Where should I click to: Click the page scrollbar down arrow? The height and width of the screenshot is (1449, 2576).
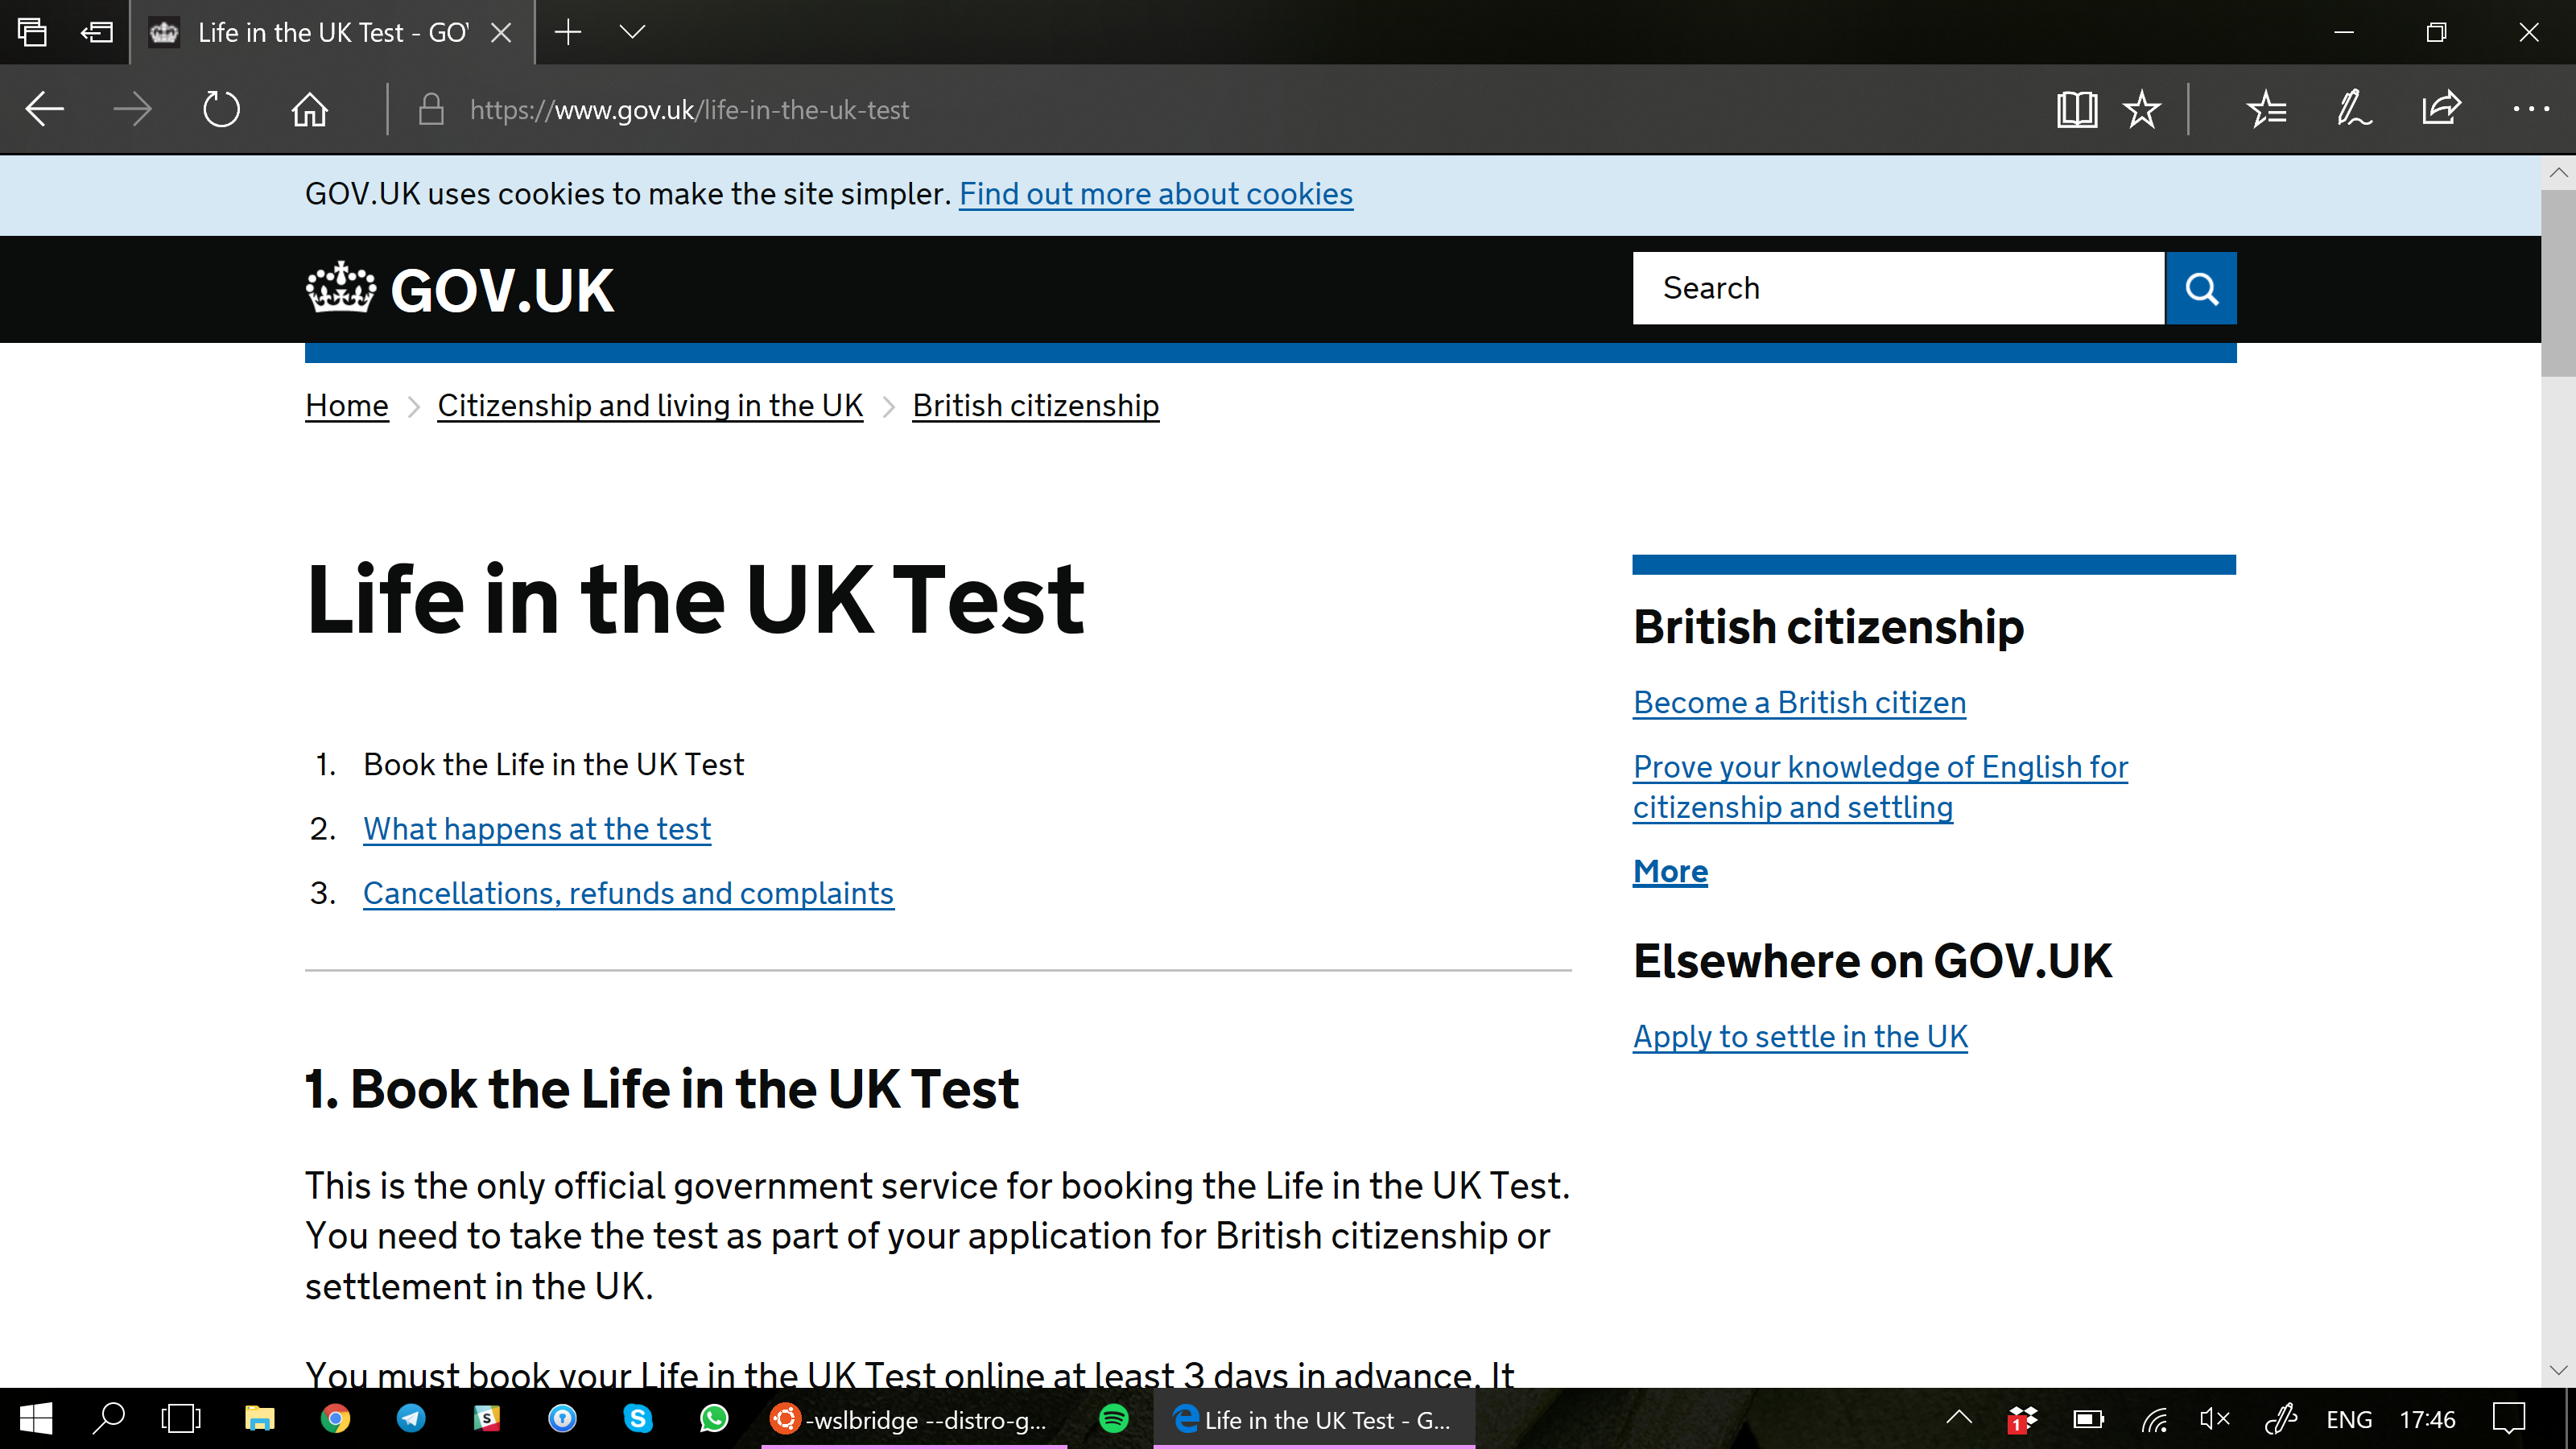(x=2558, y=1370)
